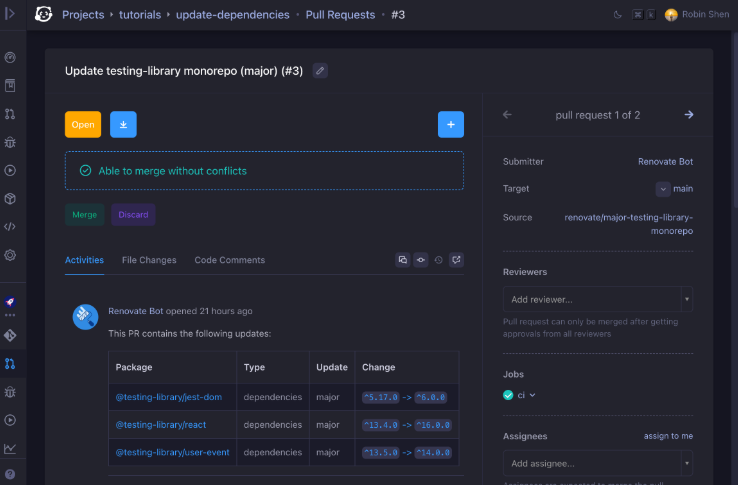
Task: Click the blue download button beside Open
Action: coord(123,124)
